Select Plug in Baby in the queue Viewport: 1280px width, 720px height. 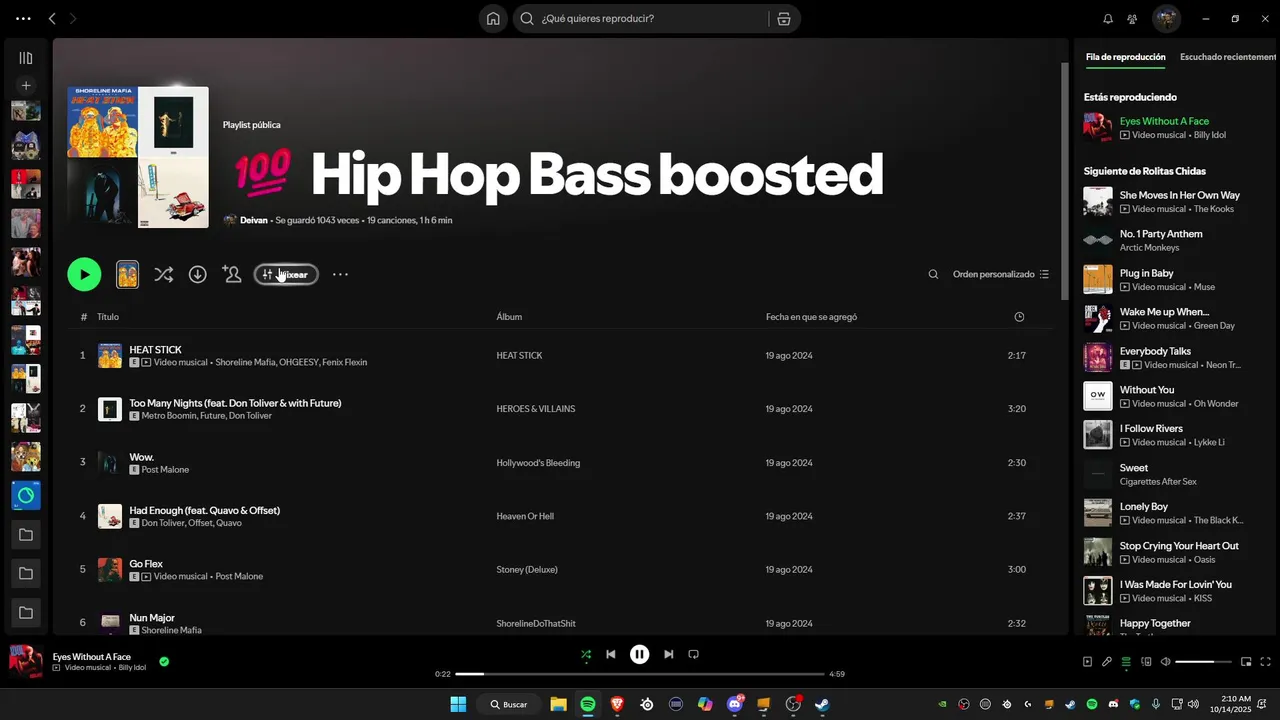1165,279
